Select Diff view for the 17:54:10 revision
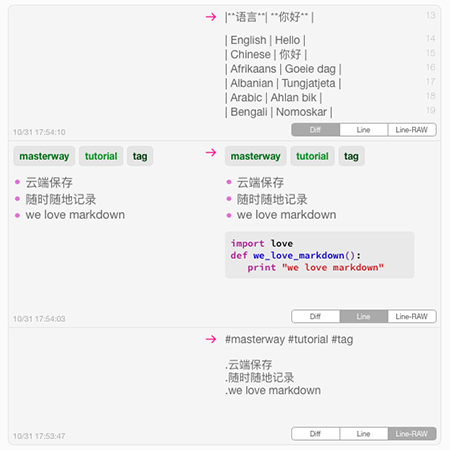450x450 pixels. [315, 130]
